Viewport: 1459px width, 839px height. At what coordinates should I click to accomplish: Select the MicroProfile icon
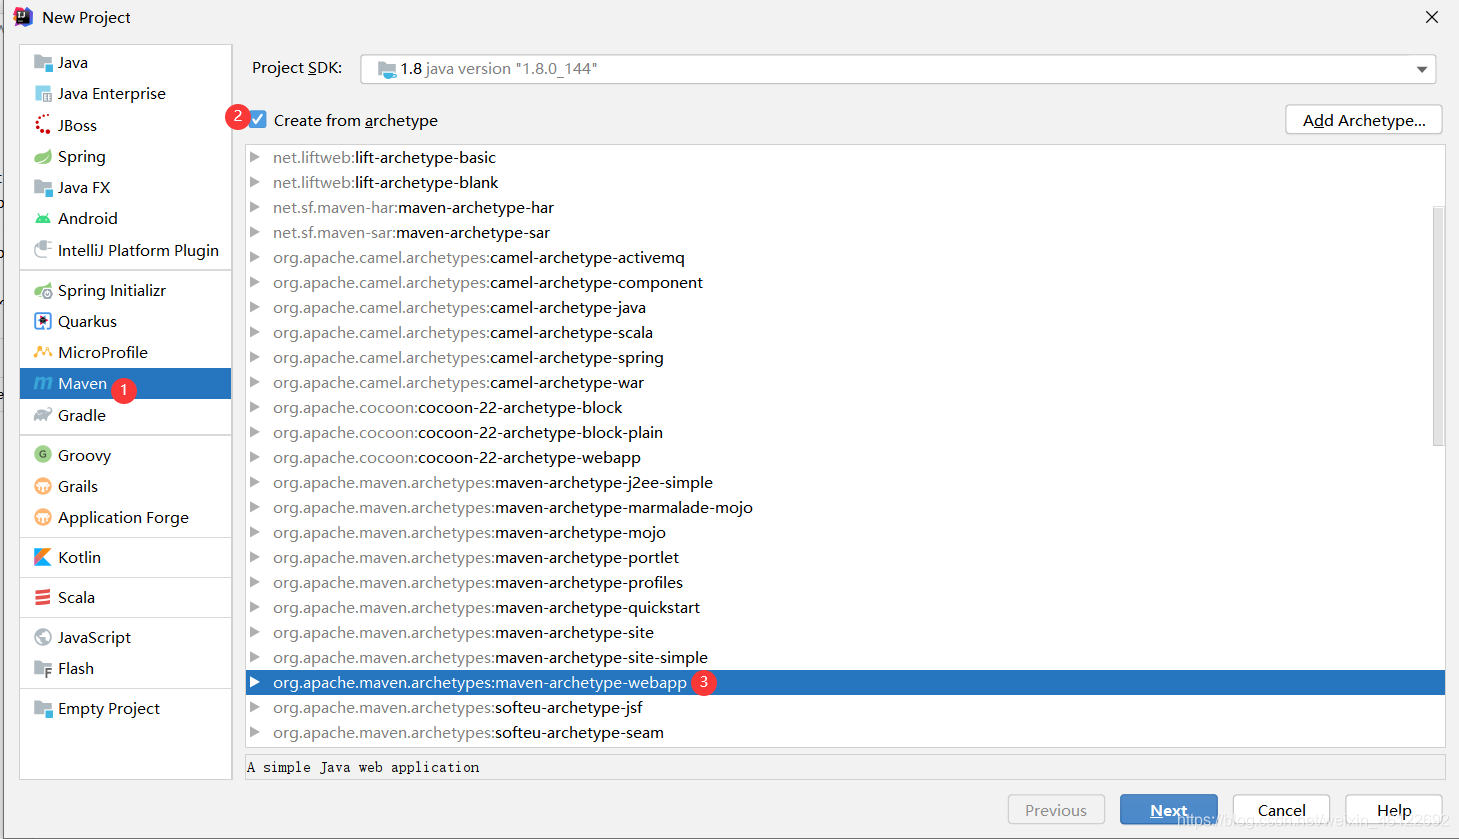[43, 353]
